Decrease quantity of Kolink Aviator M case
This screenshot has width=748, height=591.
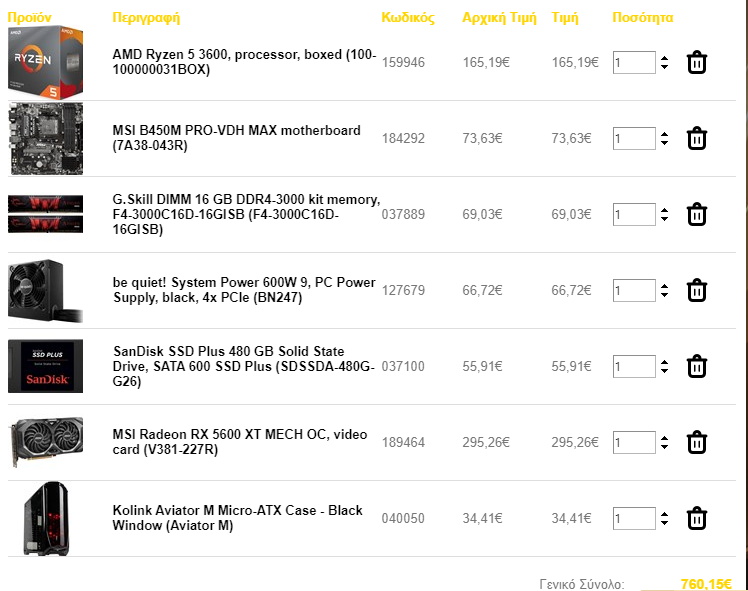pyautogui.click(x=665, y=523)
